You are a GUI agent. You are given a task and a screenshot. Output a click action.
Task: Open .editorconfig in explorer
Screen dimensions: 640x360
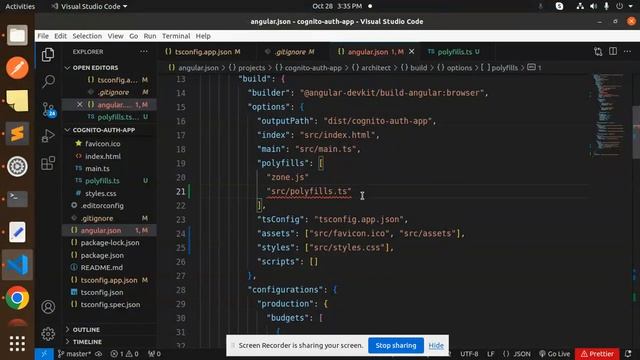(x=102, y=205)
